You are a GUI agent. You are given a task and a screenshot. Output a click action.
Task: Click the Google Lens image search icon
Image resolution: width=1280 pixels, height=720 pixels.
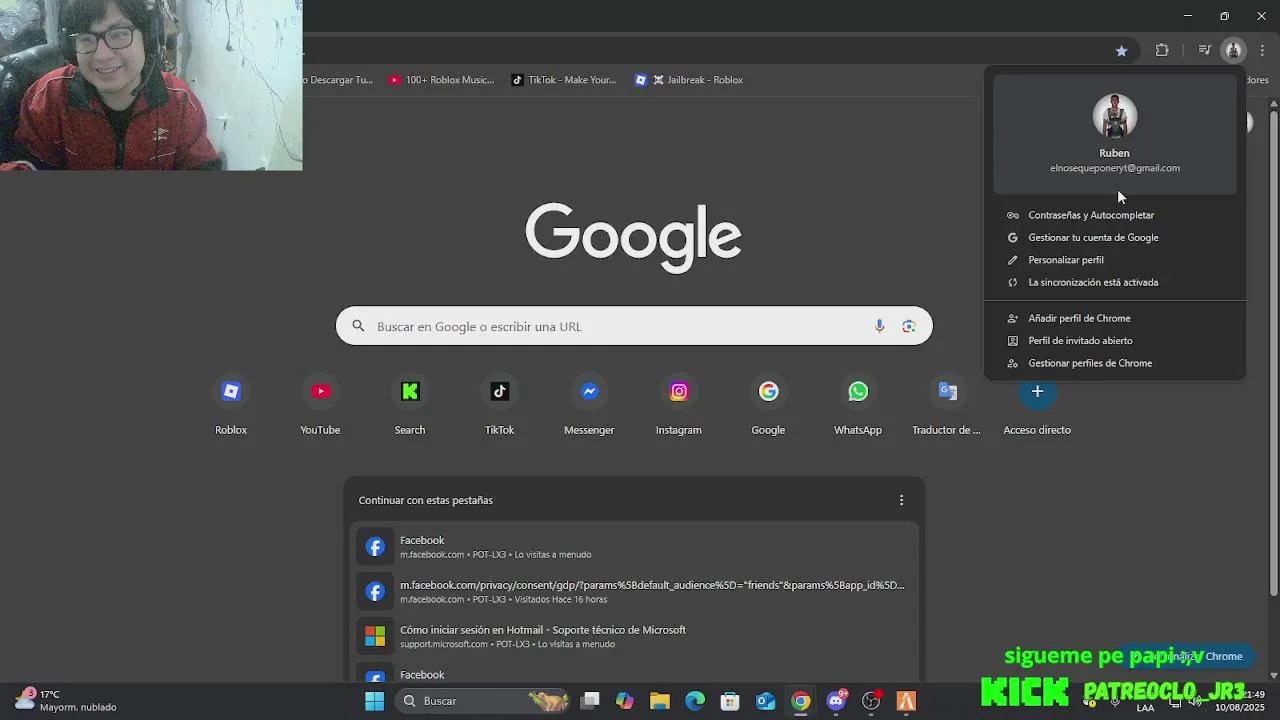[x=909, y=326]
